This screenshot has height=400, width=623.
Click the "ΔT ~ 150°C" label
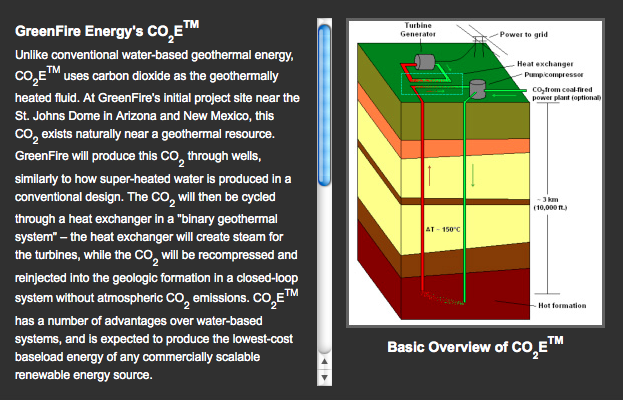443,230
